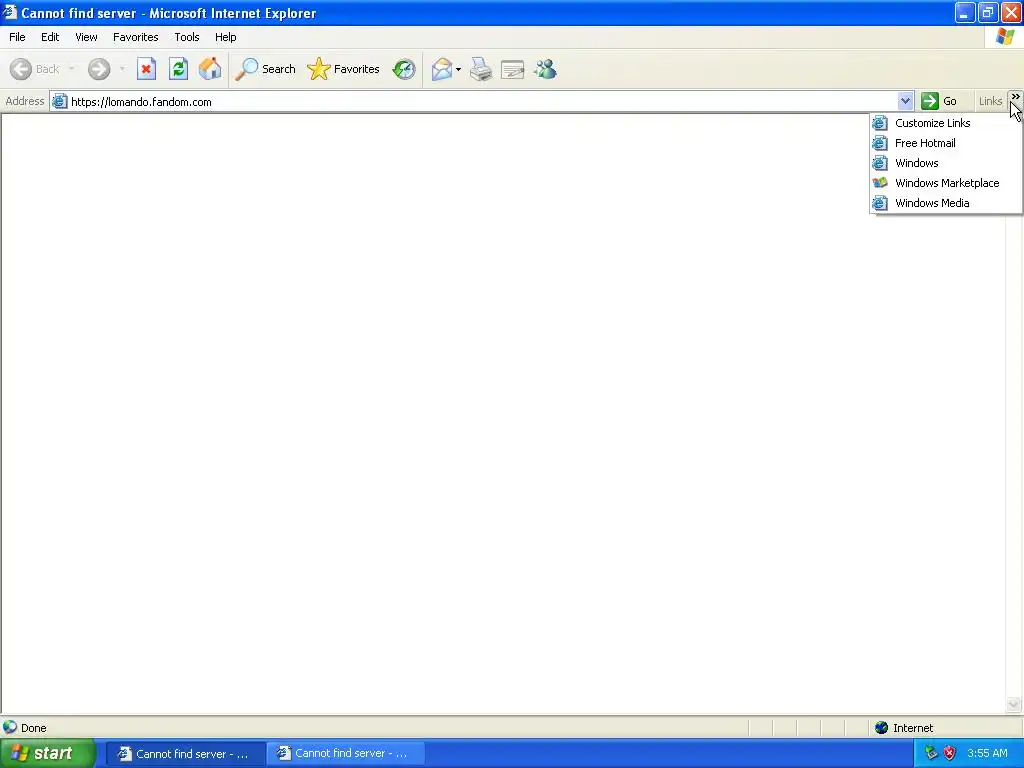Click the 3:55 AM system clock
The width and height of the screenshot is (1024, 768).
click(x=987, y=753)
